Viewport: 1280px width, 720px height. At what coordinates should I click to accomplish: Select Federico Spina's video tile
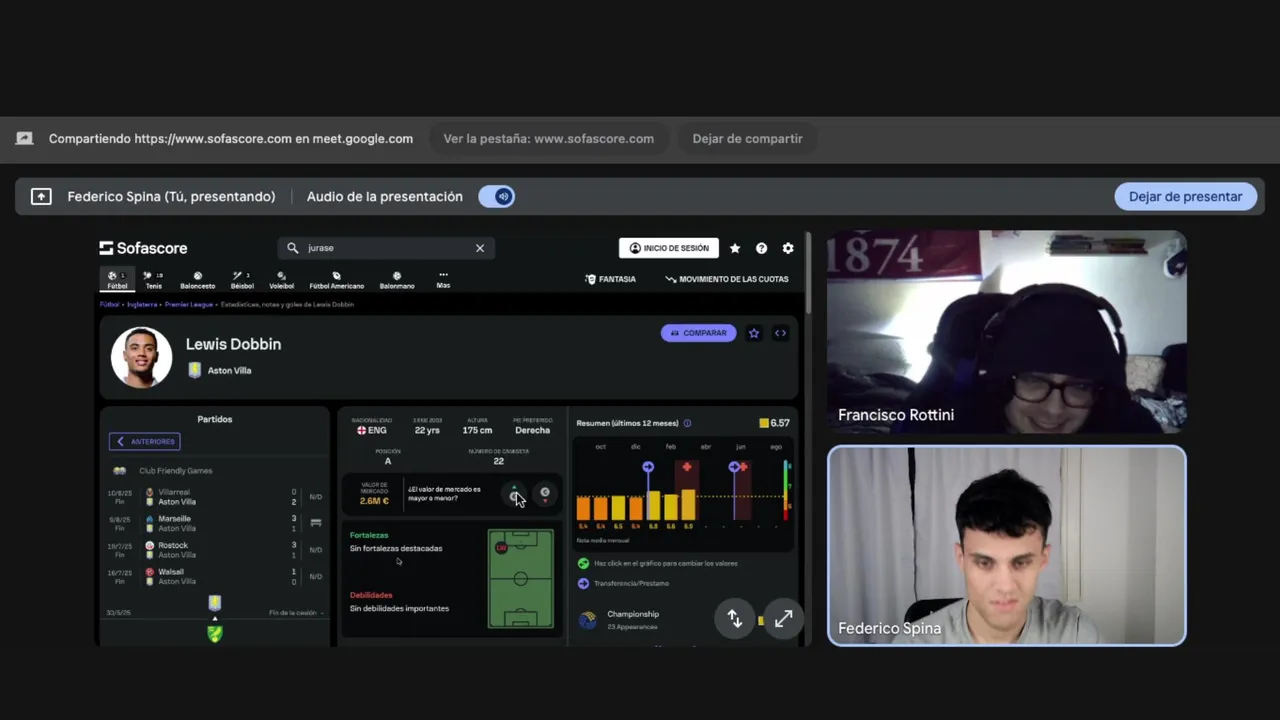tap(1006, 546)
